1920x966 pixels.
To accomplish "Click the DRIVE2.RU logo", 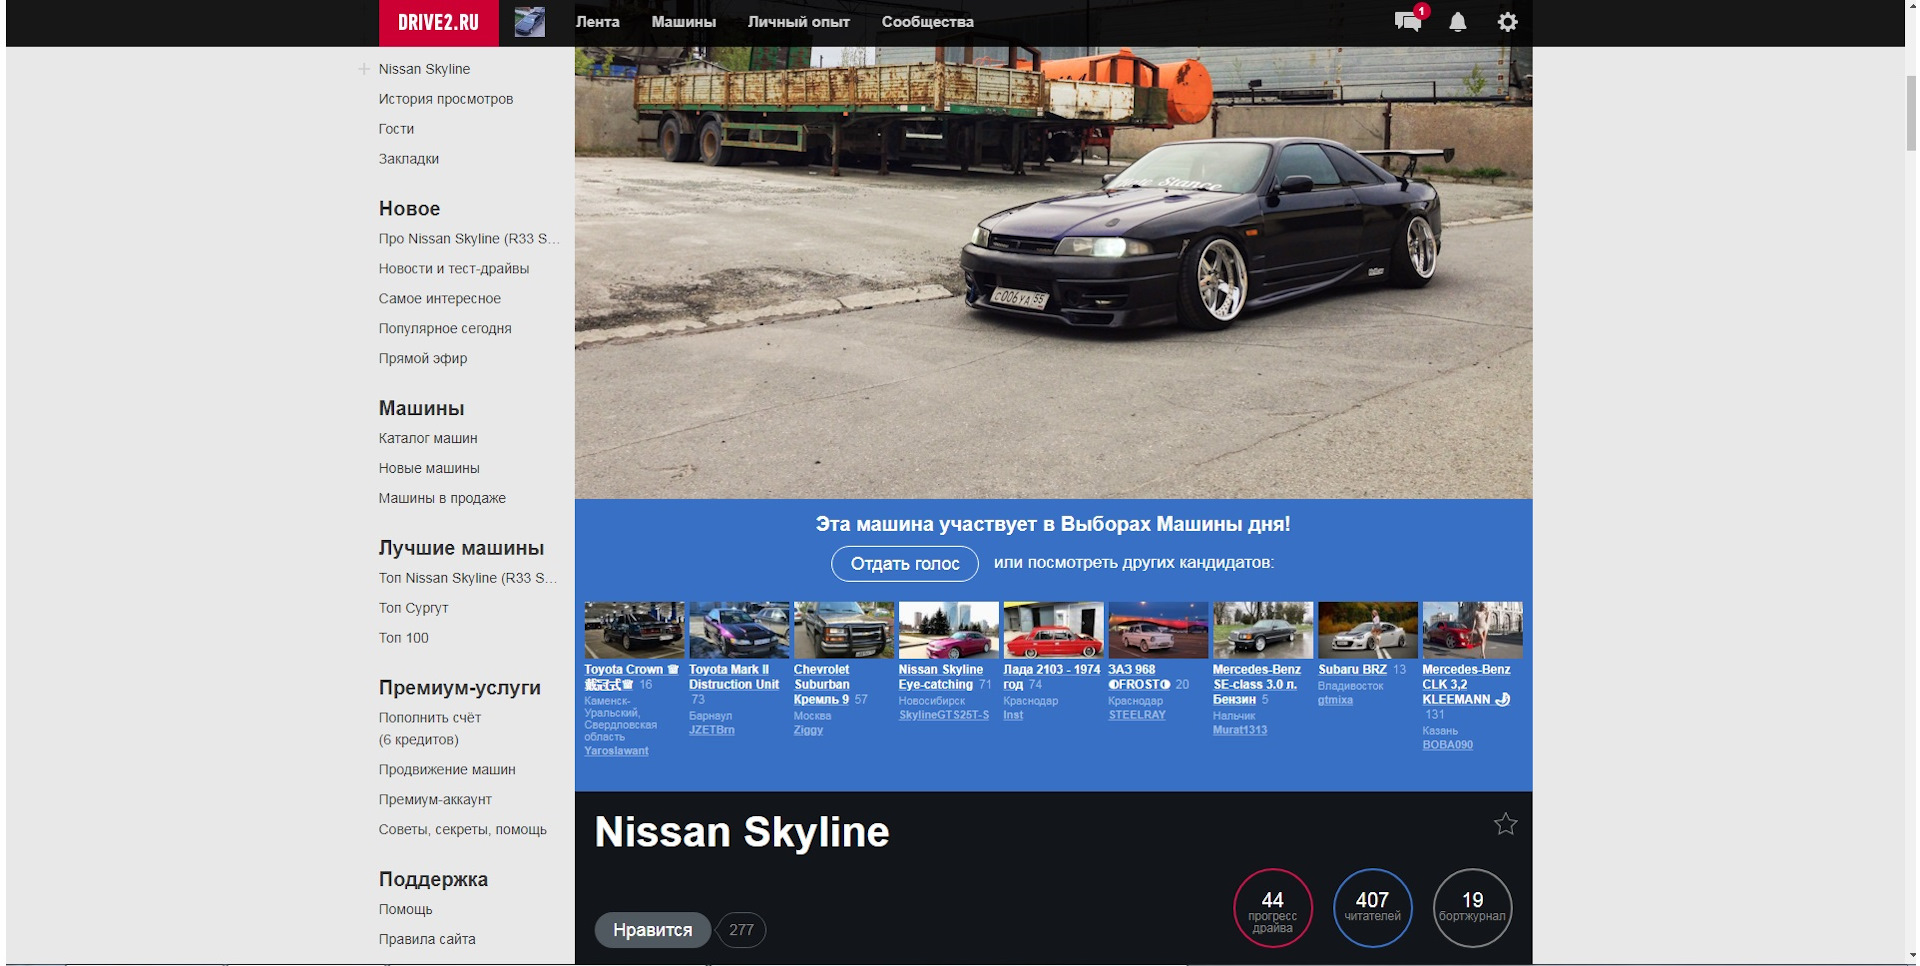I will pyautogui.click(x=438, y=21).
